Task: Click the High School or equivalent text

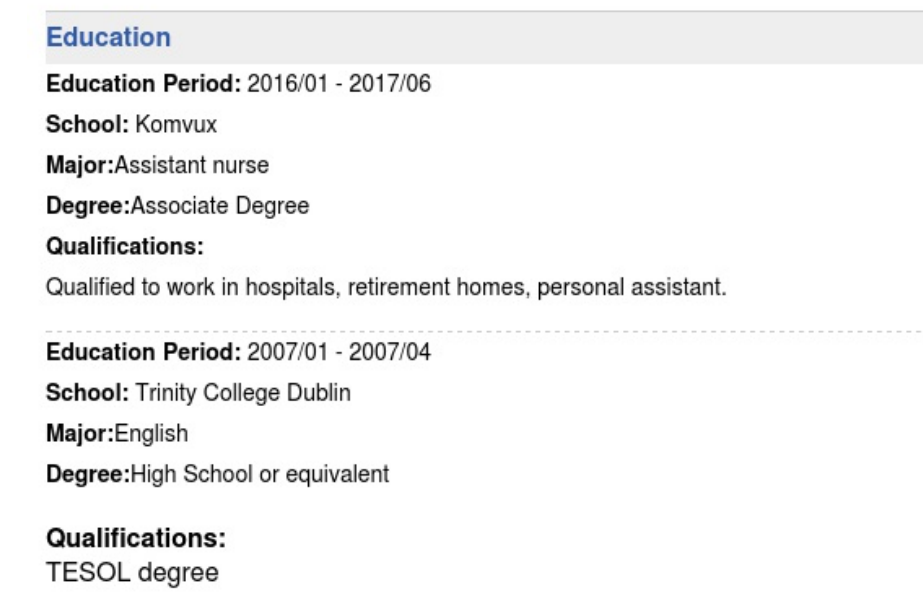Action: tap(259, 474)
